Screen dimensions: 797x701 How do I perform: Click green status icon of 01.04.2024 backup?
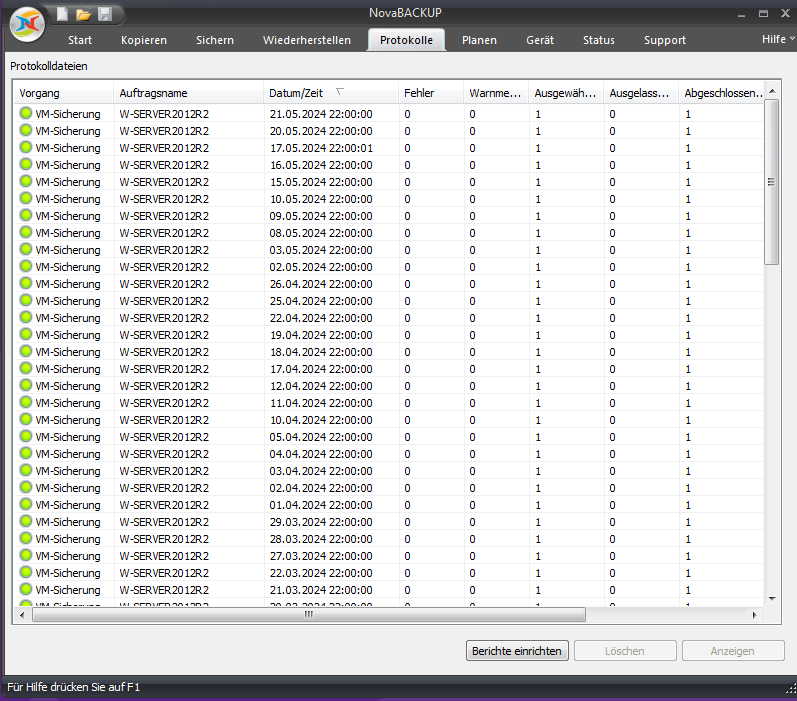pyautogui.click(x=26, y=505)
